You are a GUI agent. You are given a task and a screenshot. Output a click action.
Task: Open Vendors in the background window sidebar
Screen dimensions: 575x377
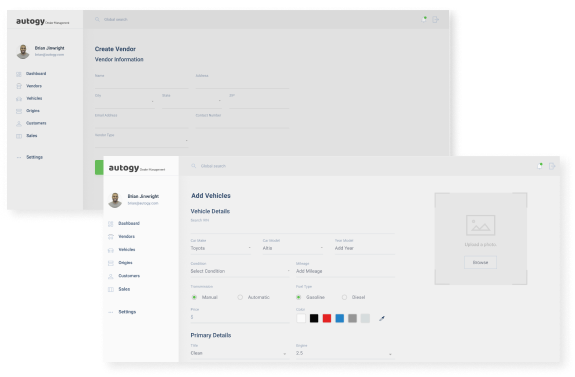[x=34, y=86]
